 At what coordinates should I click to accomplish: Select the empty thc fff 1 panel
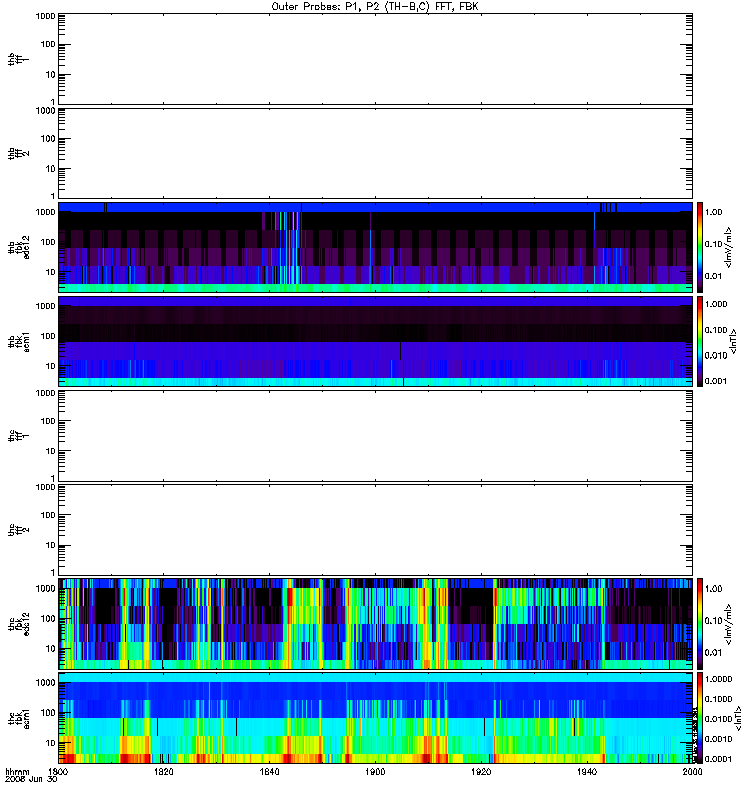(375, 435)
